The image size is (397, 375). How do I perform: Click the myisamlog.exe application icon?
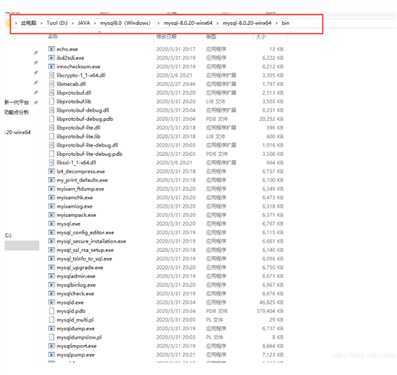51,206
